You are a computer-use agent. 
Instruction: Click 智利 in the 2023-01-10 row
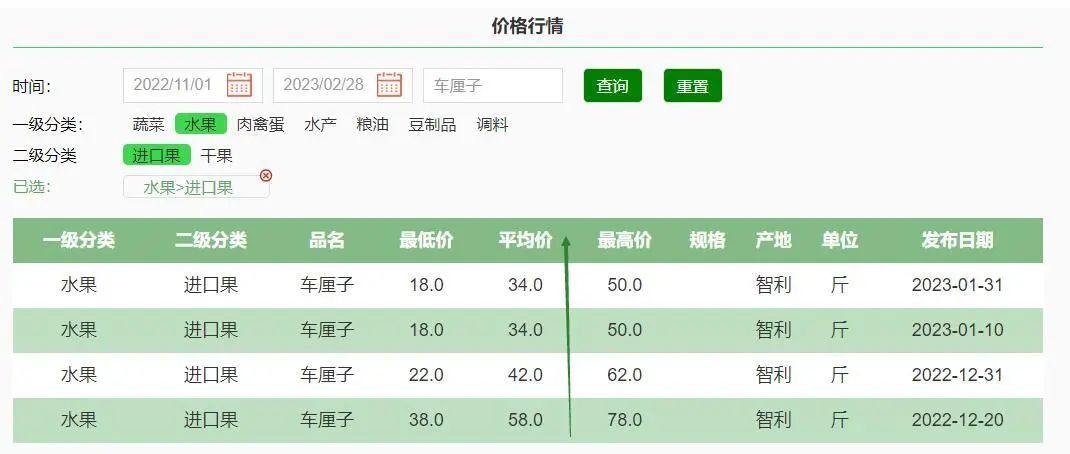click(x=773, y=330)
